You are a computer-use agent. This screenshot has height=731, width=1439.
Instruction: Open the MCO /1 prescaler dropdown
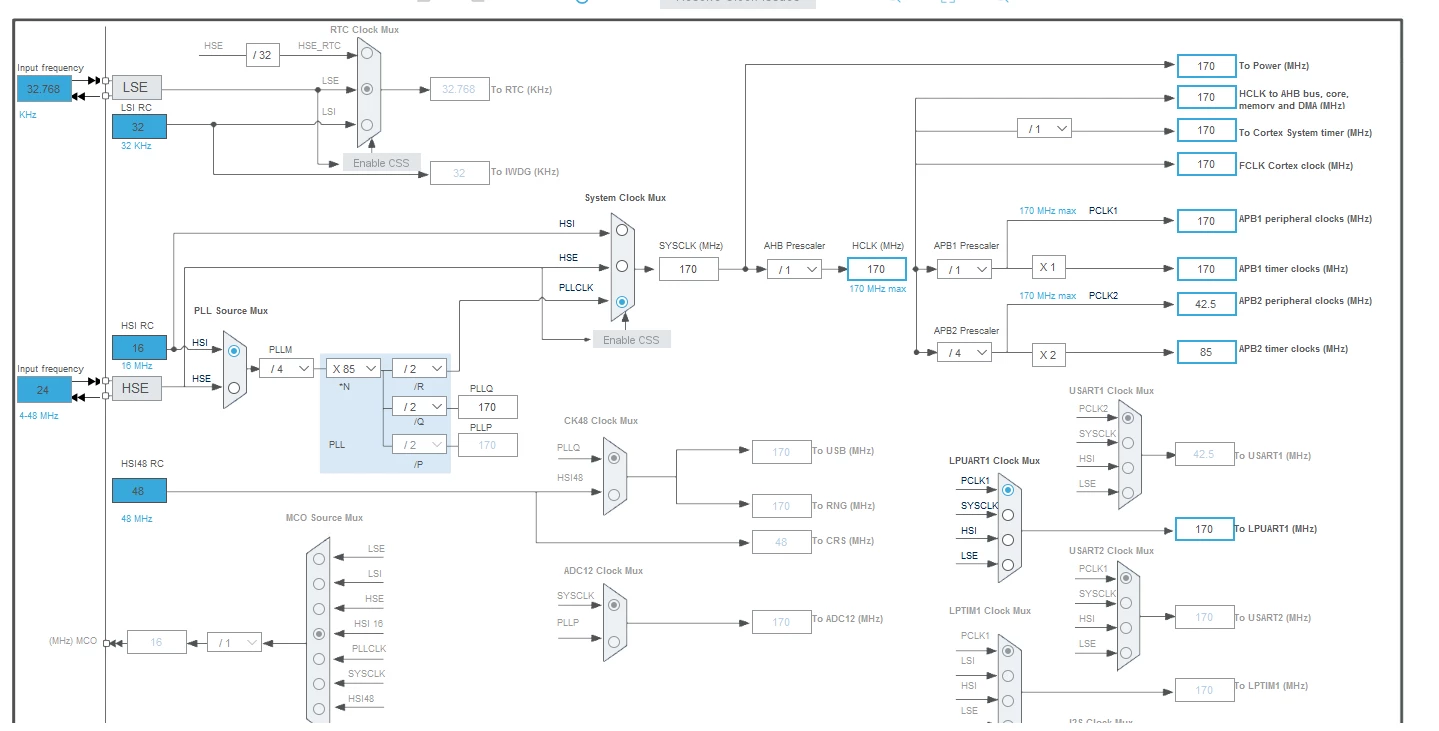(234, 642)
